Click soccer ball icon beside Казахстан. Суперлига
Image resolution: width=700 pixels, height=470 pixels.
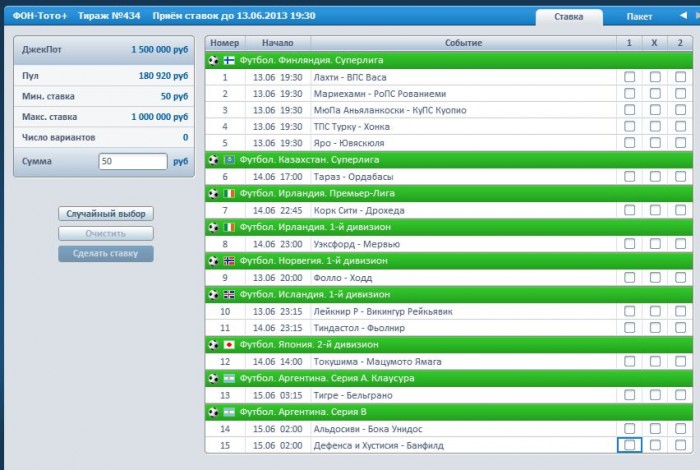pos(213,160)
